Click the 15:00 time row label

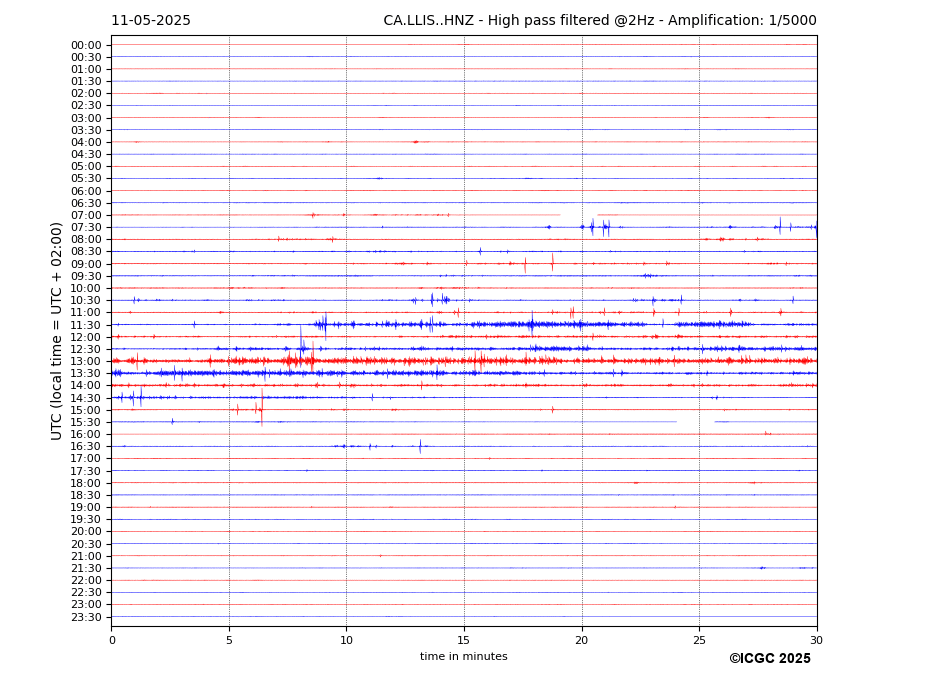coord(86,410)
